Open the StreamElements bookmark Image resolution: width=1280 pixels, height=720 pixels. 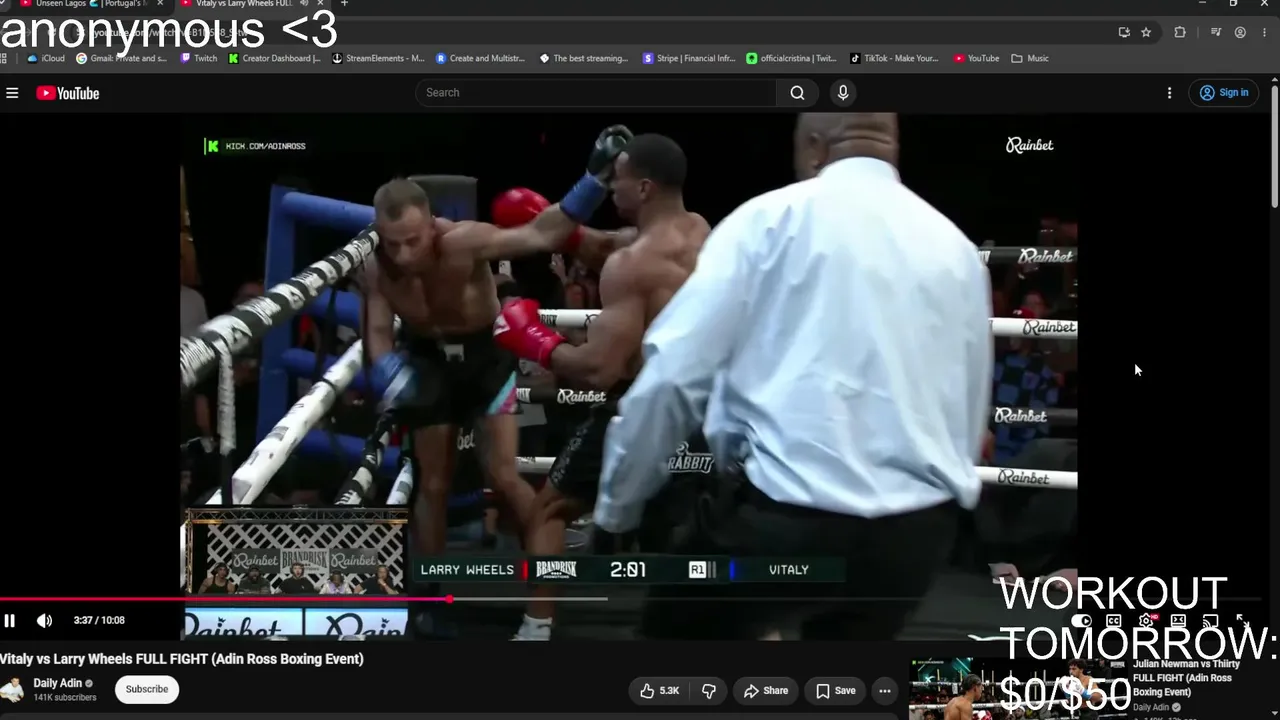[379, 58]
